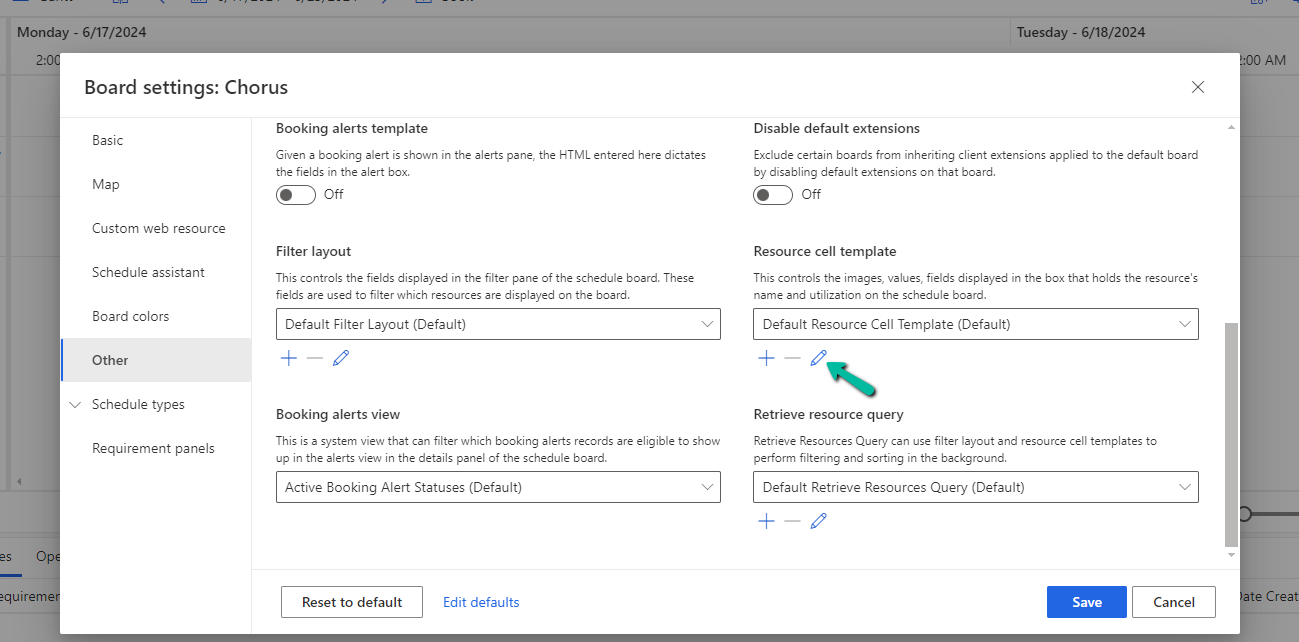This screenshot has height=642, width=1299.
Task: Add a new Filter layout
Action: point(288,357)
